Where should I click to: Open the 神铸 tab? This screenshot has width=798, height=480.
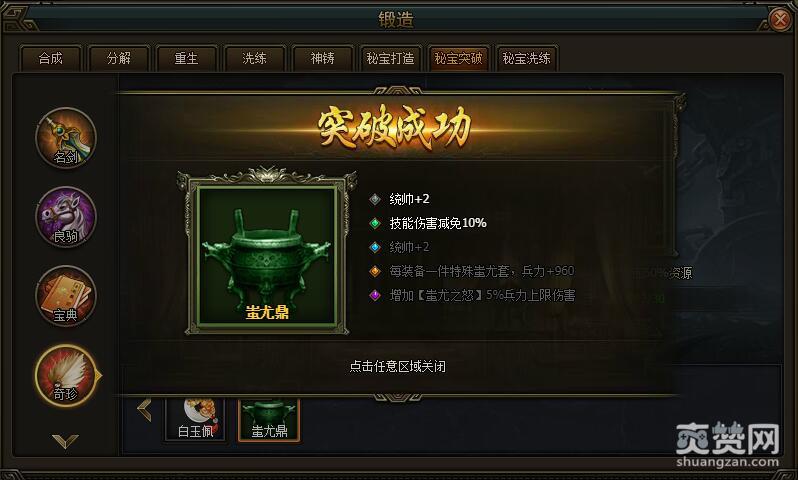click(x=322, y=59)
